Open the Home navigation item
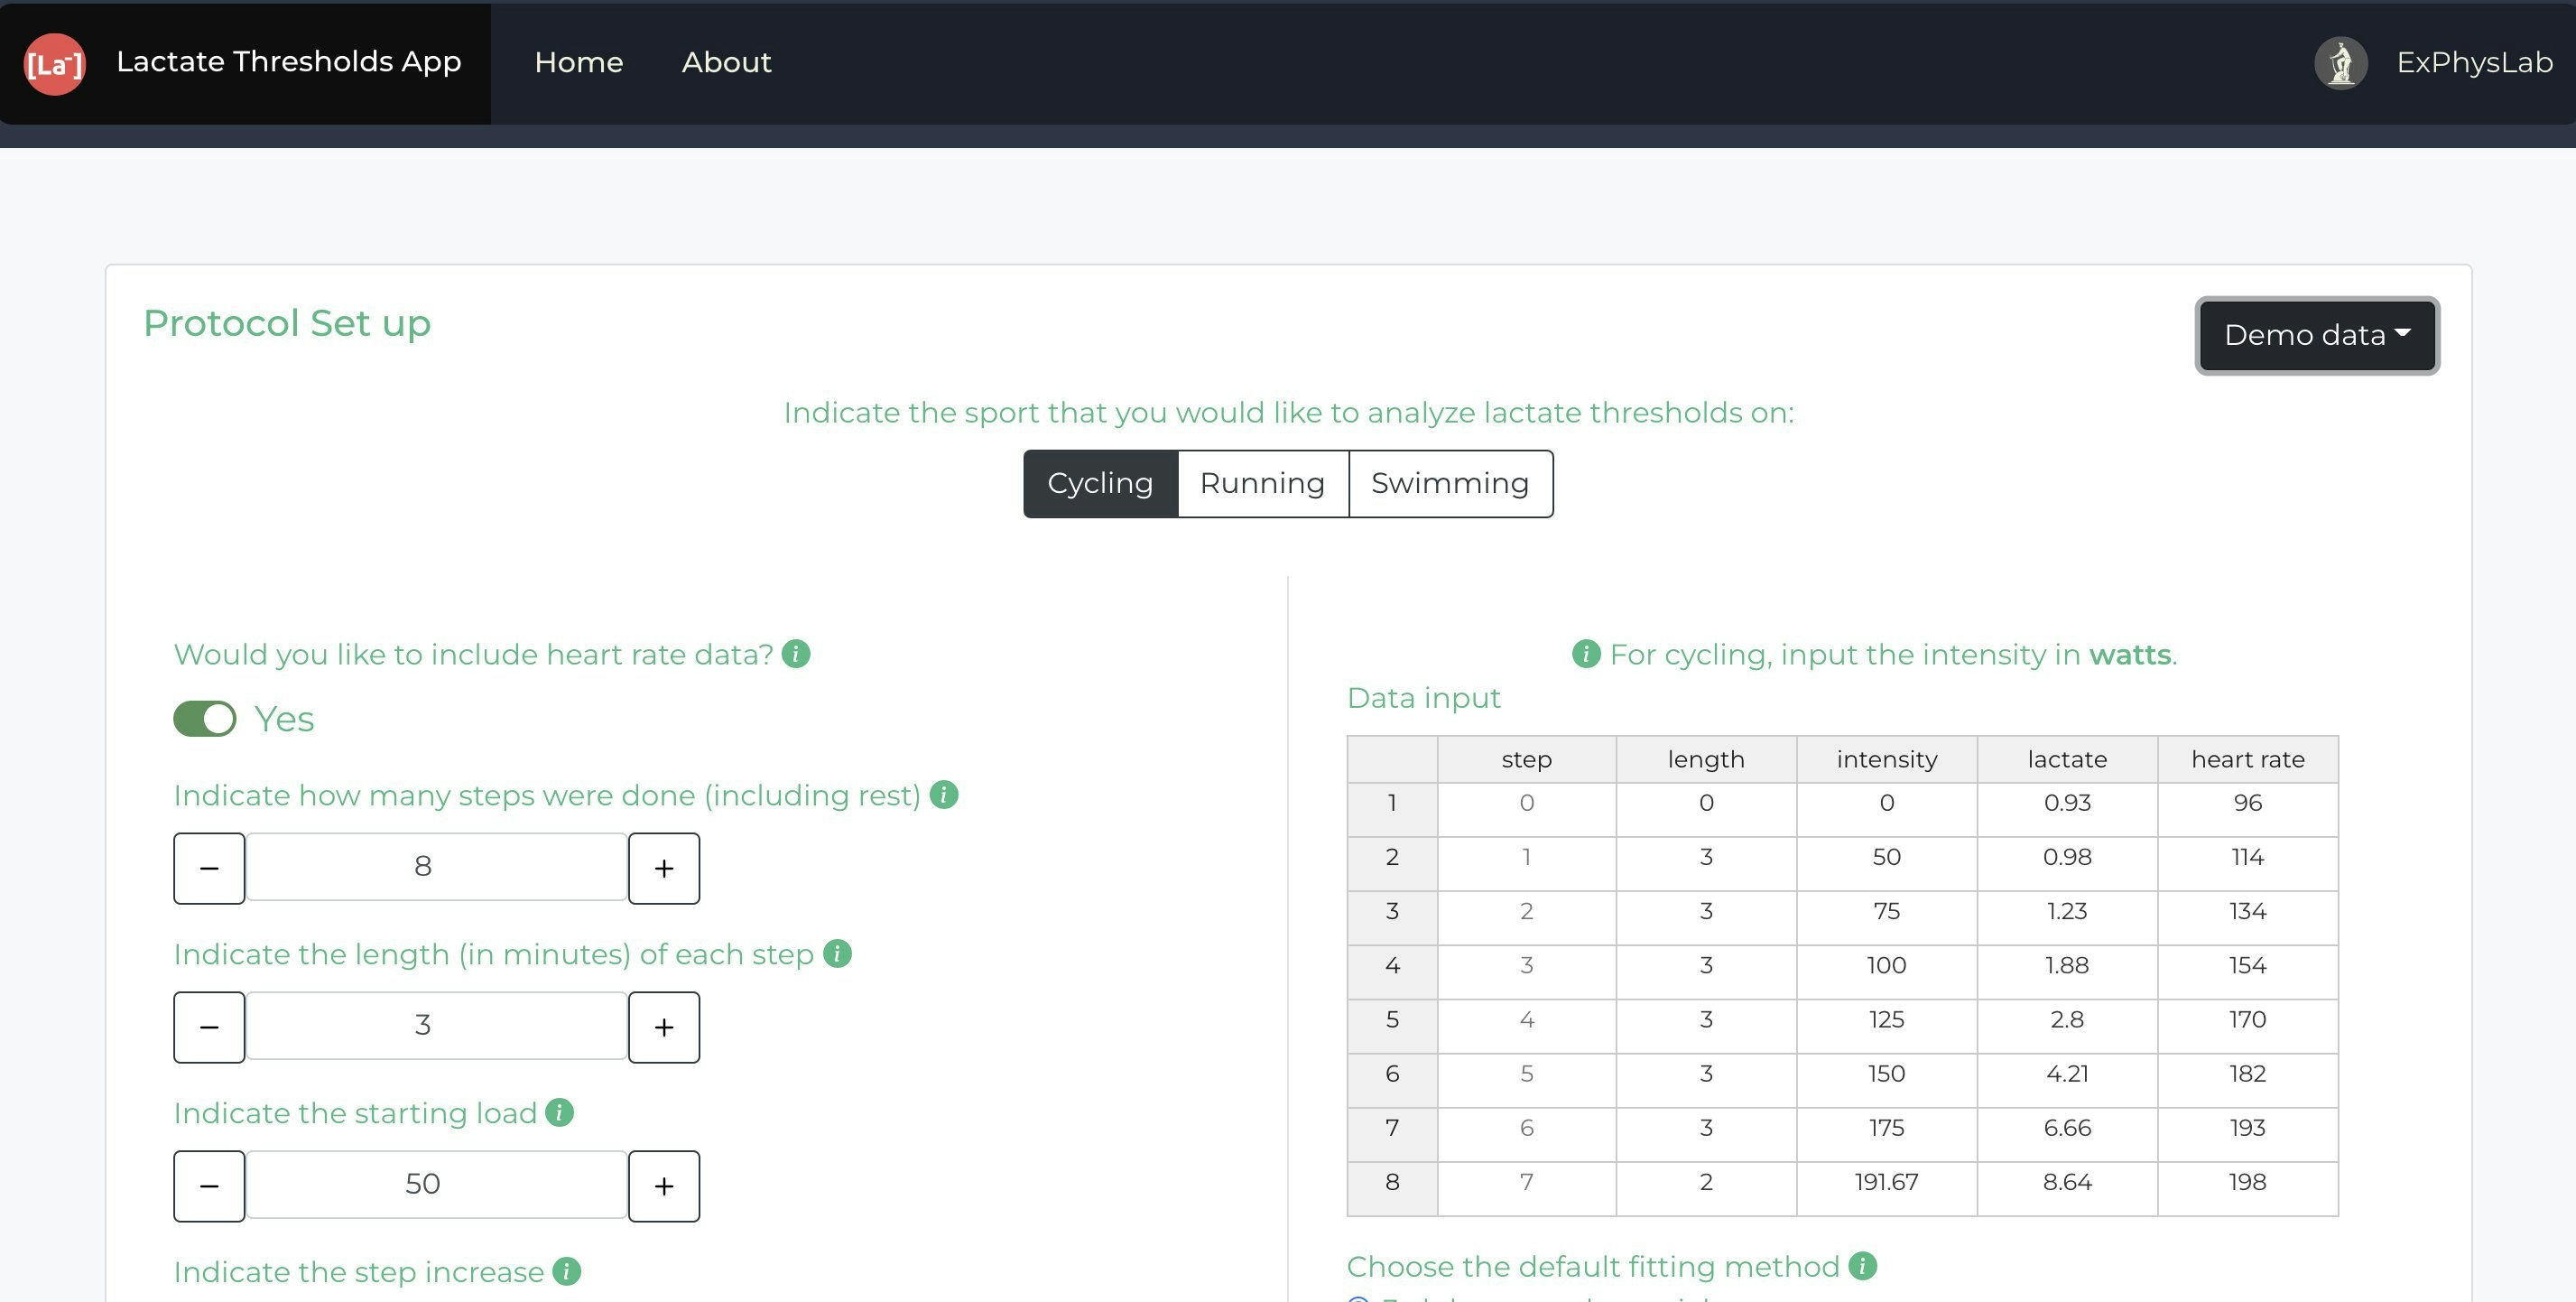The image size is (2576, 1302). [578, 62]
